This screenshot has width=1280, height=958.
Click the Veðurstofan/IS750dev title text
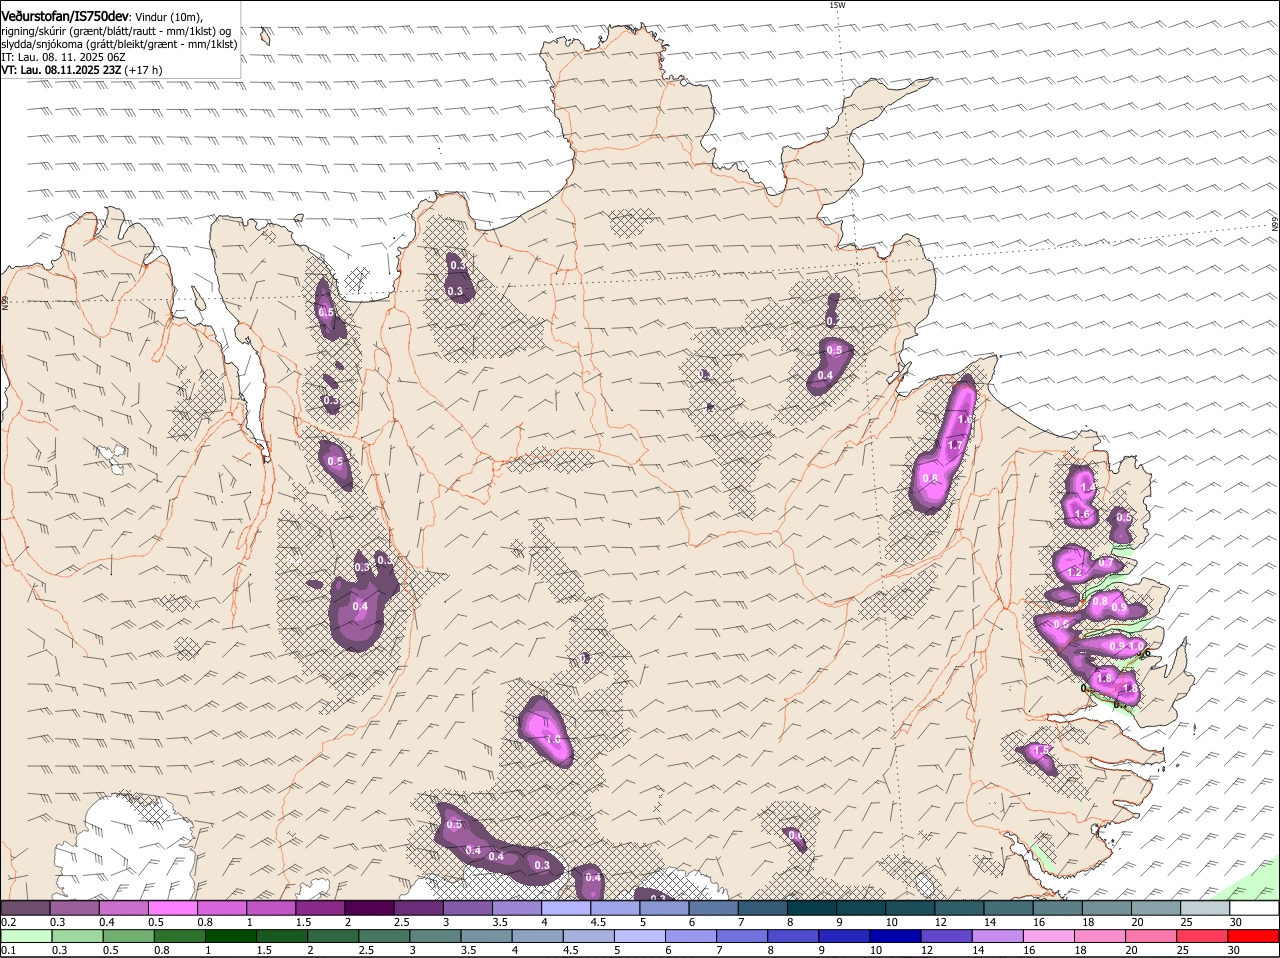coord(65,16)
